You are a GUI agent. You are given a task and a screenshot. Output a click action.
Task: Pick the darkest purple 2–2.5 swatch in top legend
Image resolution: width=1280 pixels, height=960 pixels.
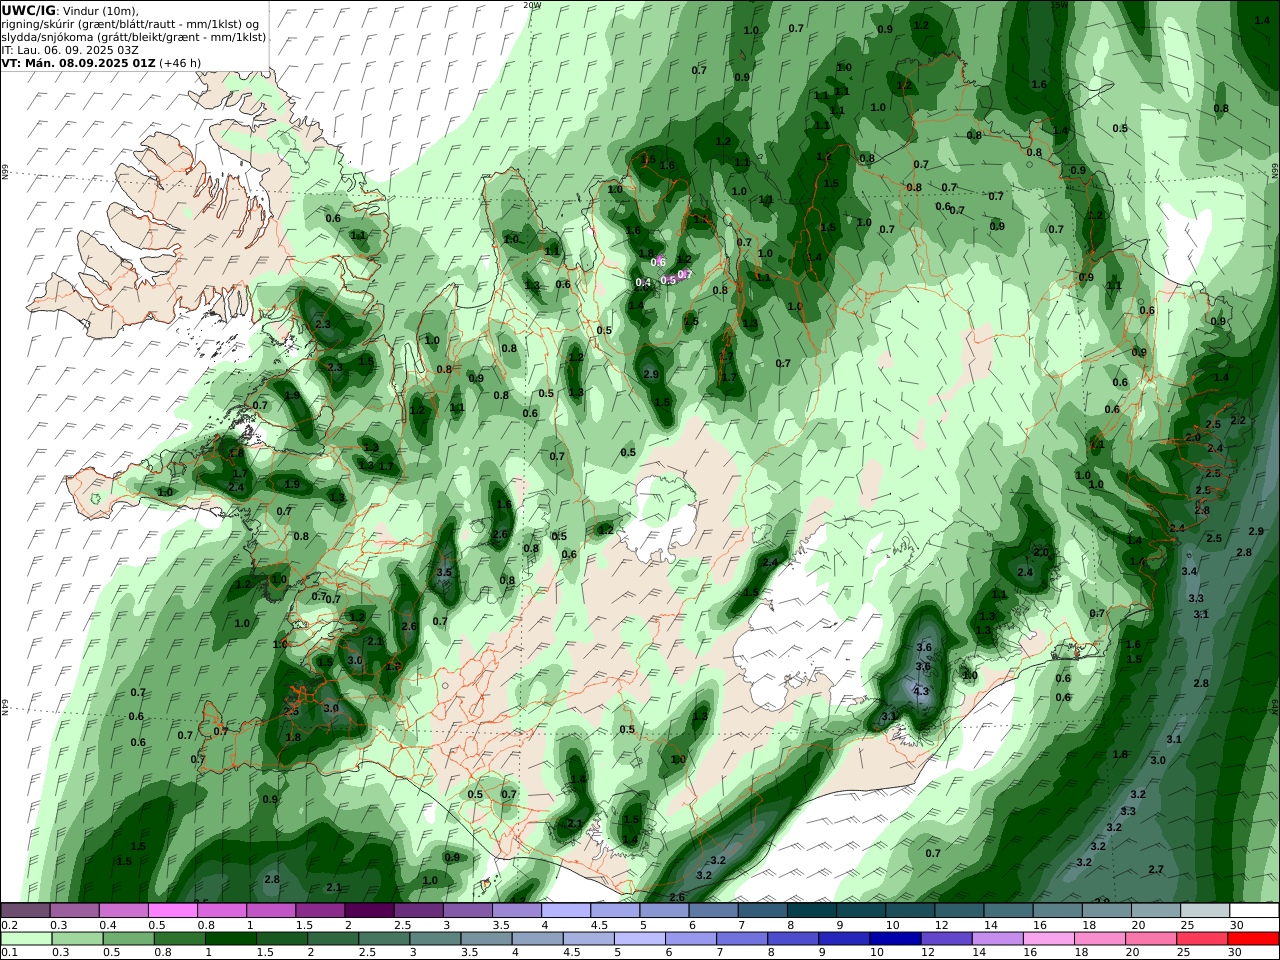tap(369, 911)
